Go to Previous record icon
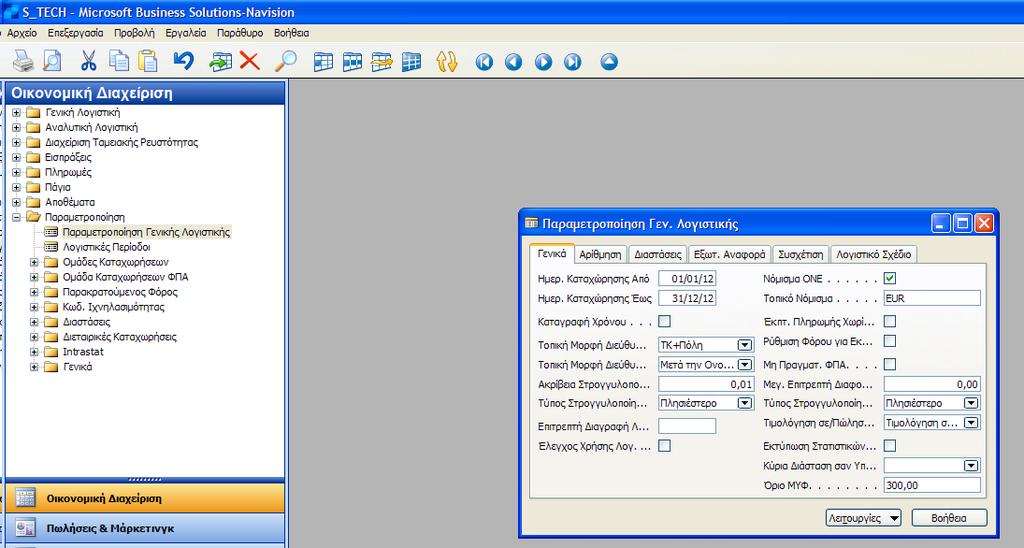This screenshot has height=548, width=1024. point(514,62)
